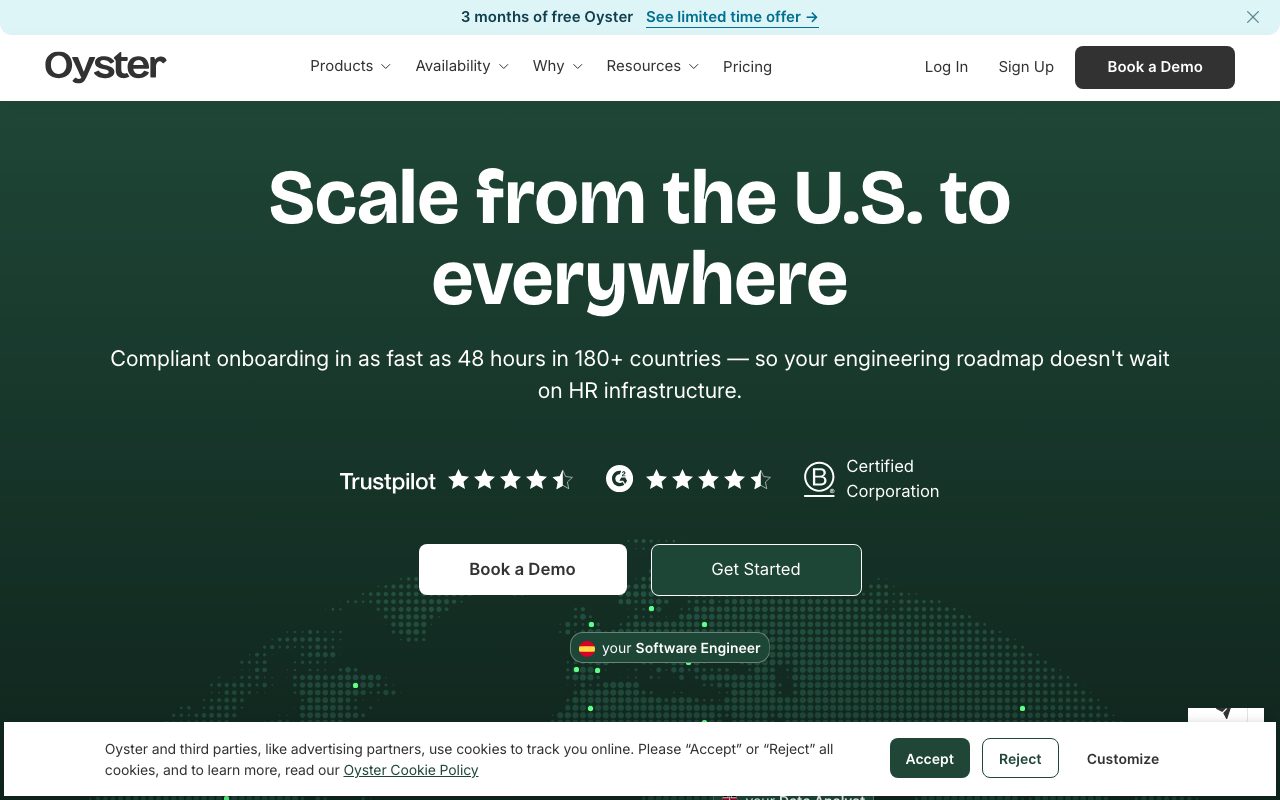
Task: Click the G2 star rating
Action: click(x=709, y=480)
